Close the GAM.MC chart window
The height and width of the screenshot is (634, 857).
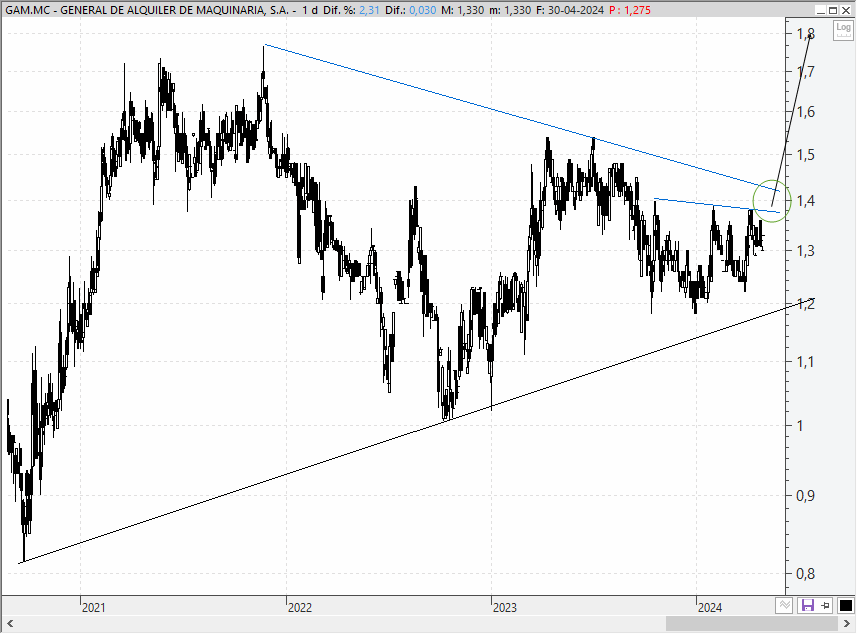846,10
